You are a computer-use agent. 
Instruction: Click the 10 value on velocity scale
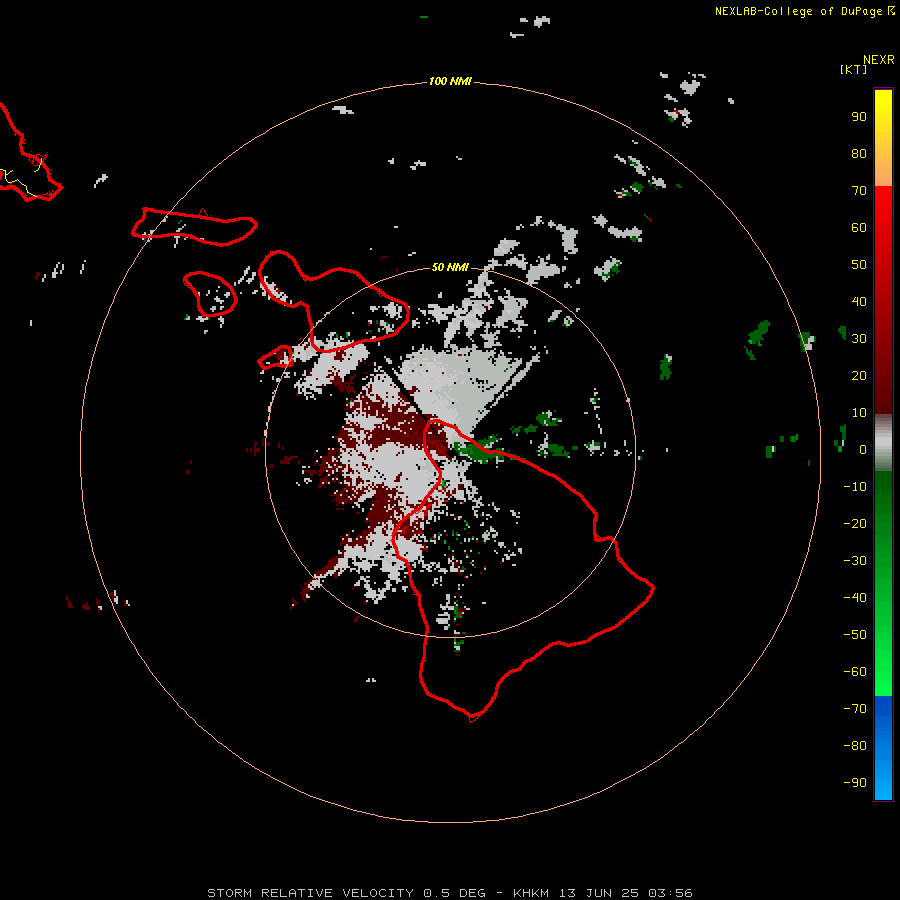pyautogui.click(x=859, y=413)
